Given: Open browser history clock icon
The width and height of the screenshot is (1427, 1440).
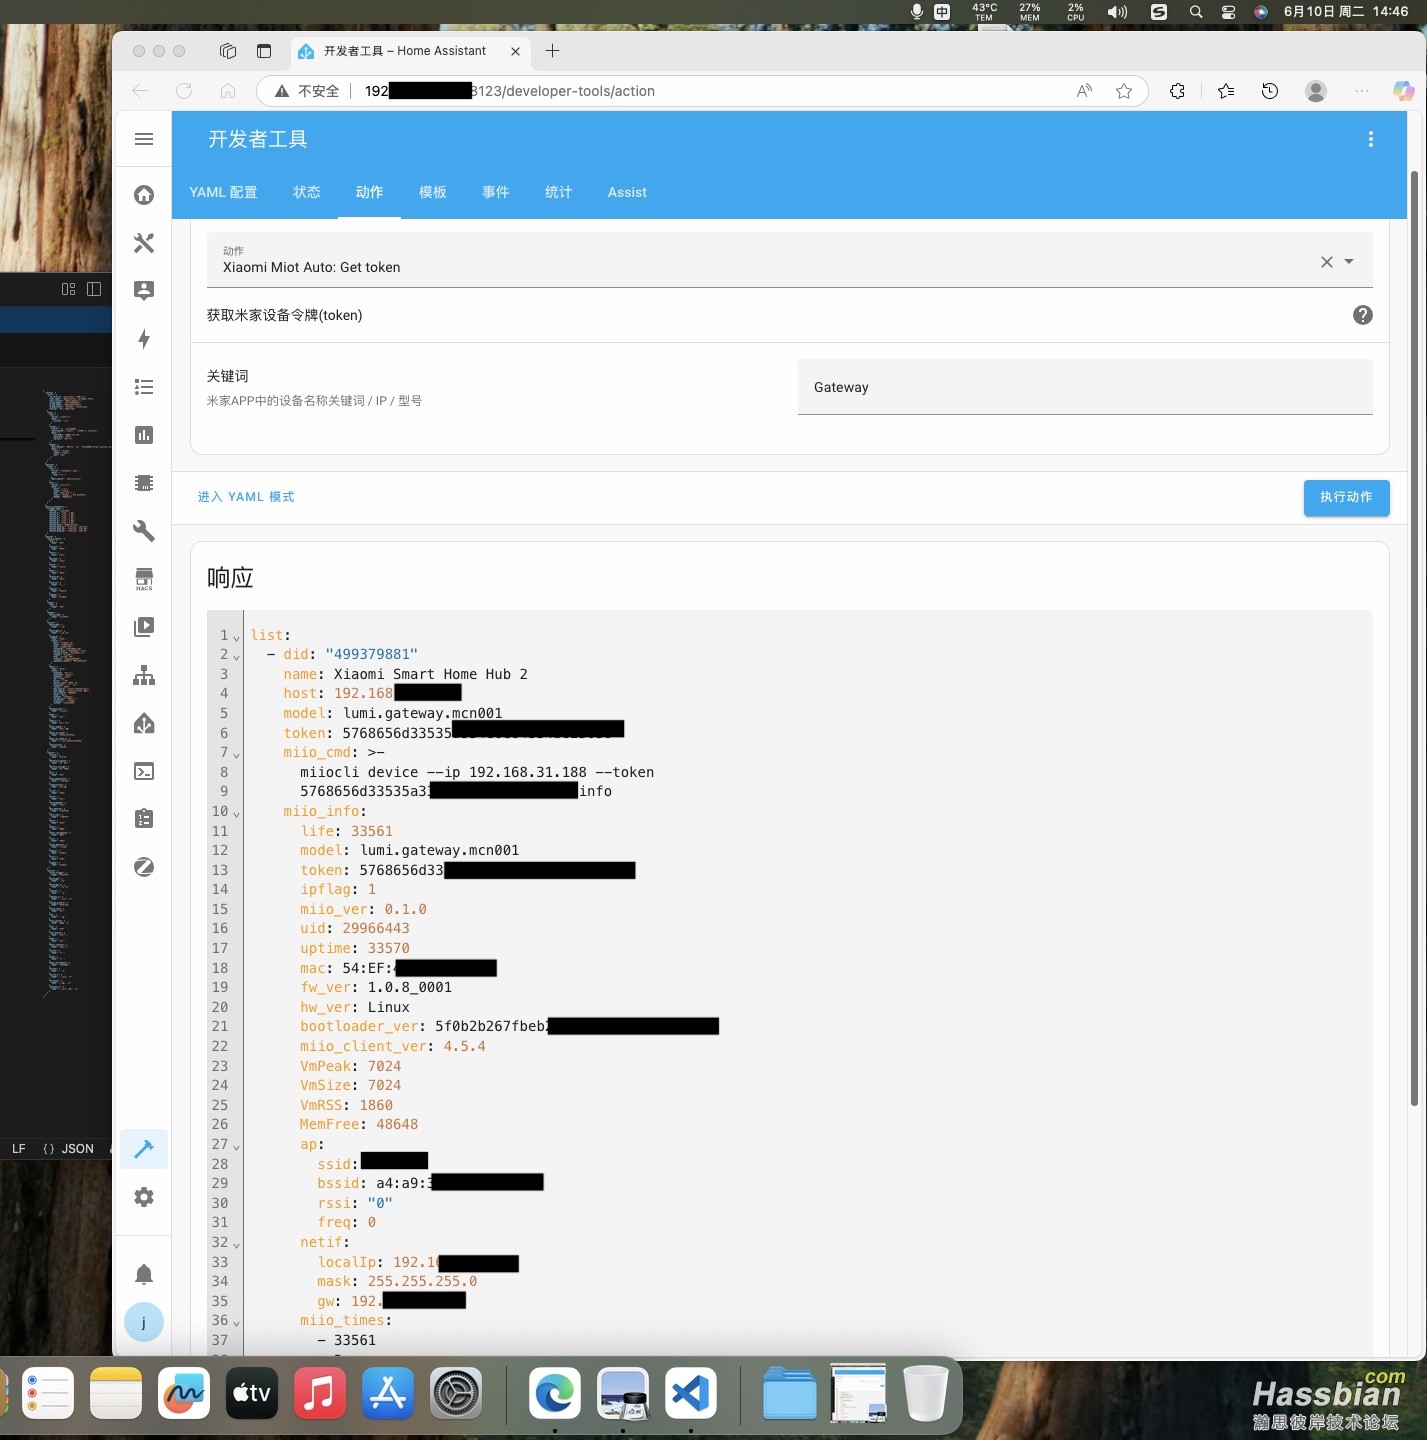Looking at the screenshot, I should pos(1270,91).
